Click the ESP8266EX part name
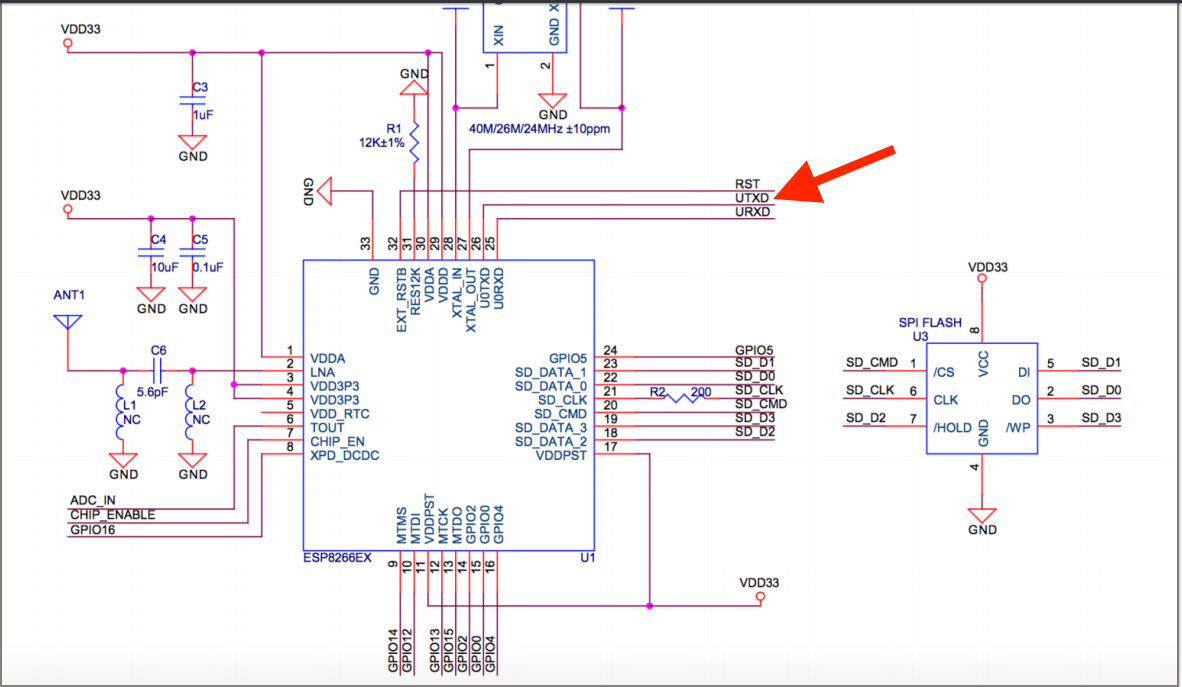 [337, 558]
